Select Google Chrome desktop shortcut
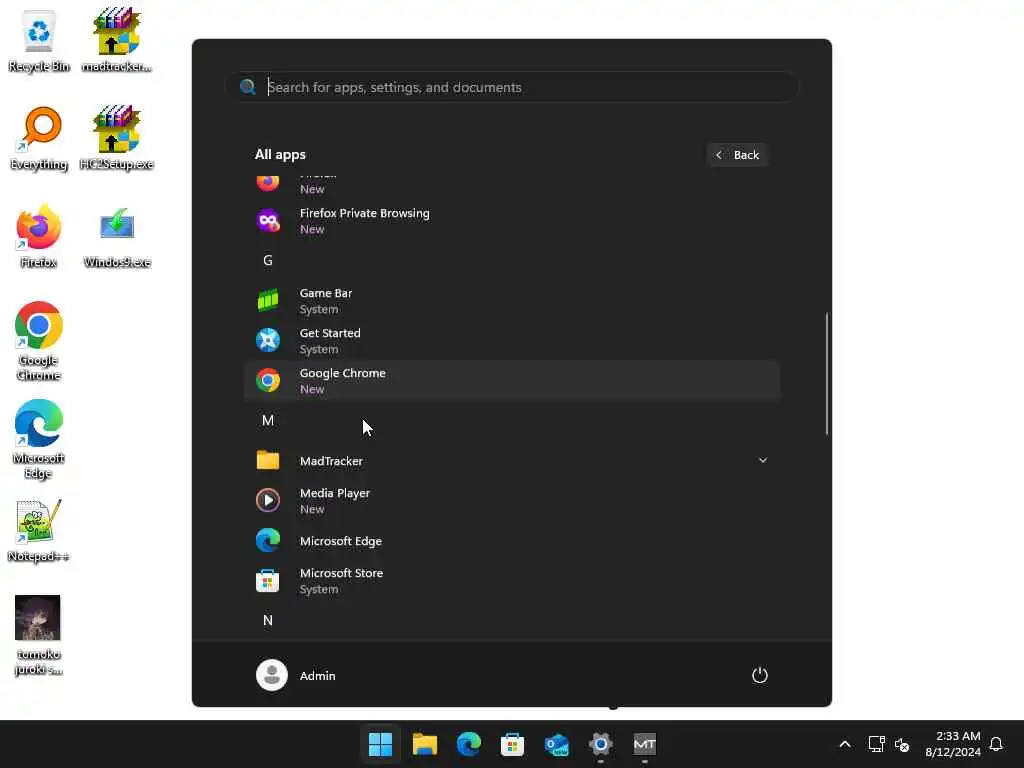Screen dimensions: 1024x768 tap(39, 341)
